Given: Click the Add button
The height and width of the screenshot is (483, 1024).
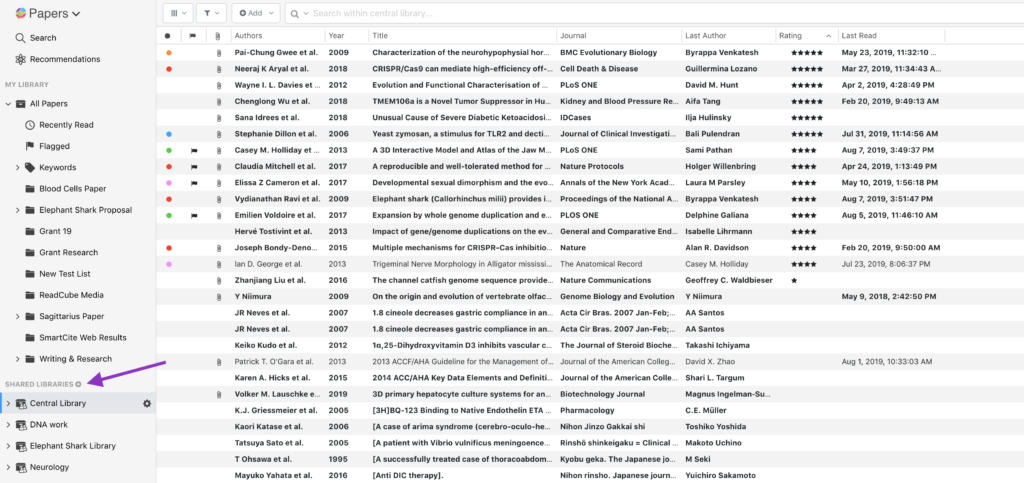Looking at the screenshot, I should (255, 13).
